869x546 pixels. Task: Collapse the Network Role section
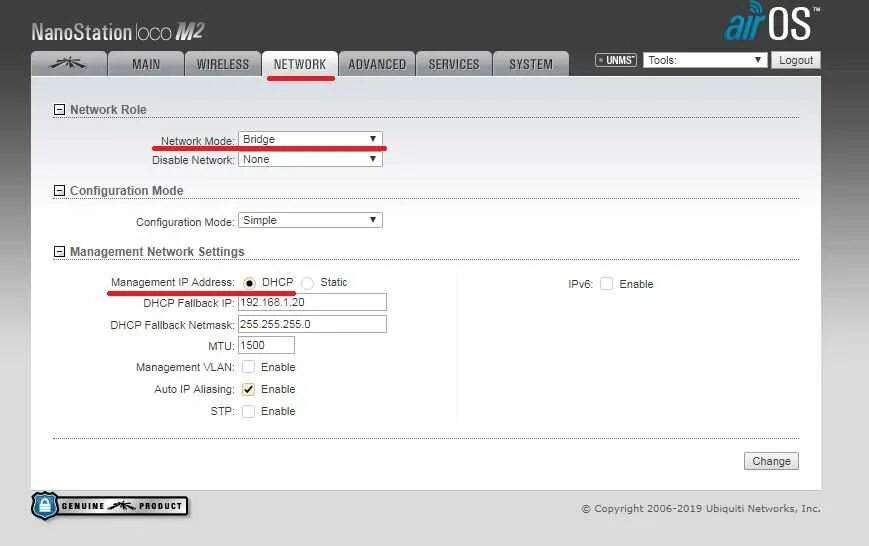coord(59,110)
